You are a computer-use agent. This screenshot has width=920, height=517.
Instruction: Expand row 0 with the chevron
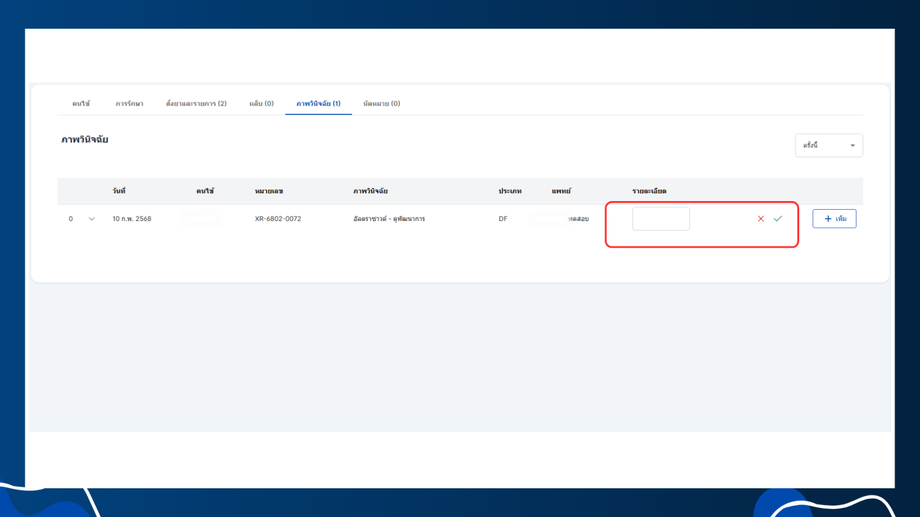92,219
